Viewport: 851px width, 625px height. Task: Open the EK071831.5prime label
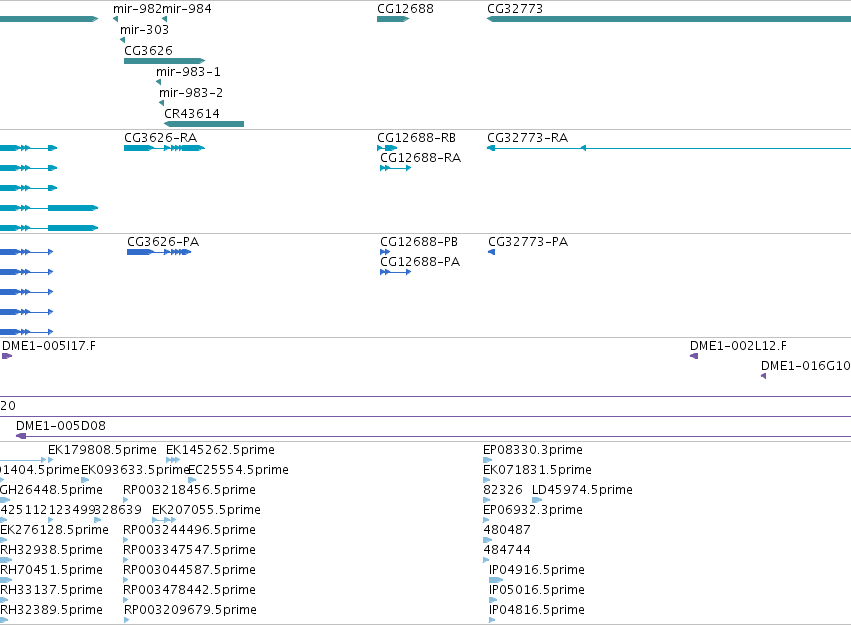(537, 470)
